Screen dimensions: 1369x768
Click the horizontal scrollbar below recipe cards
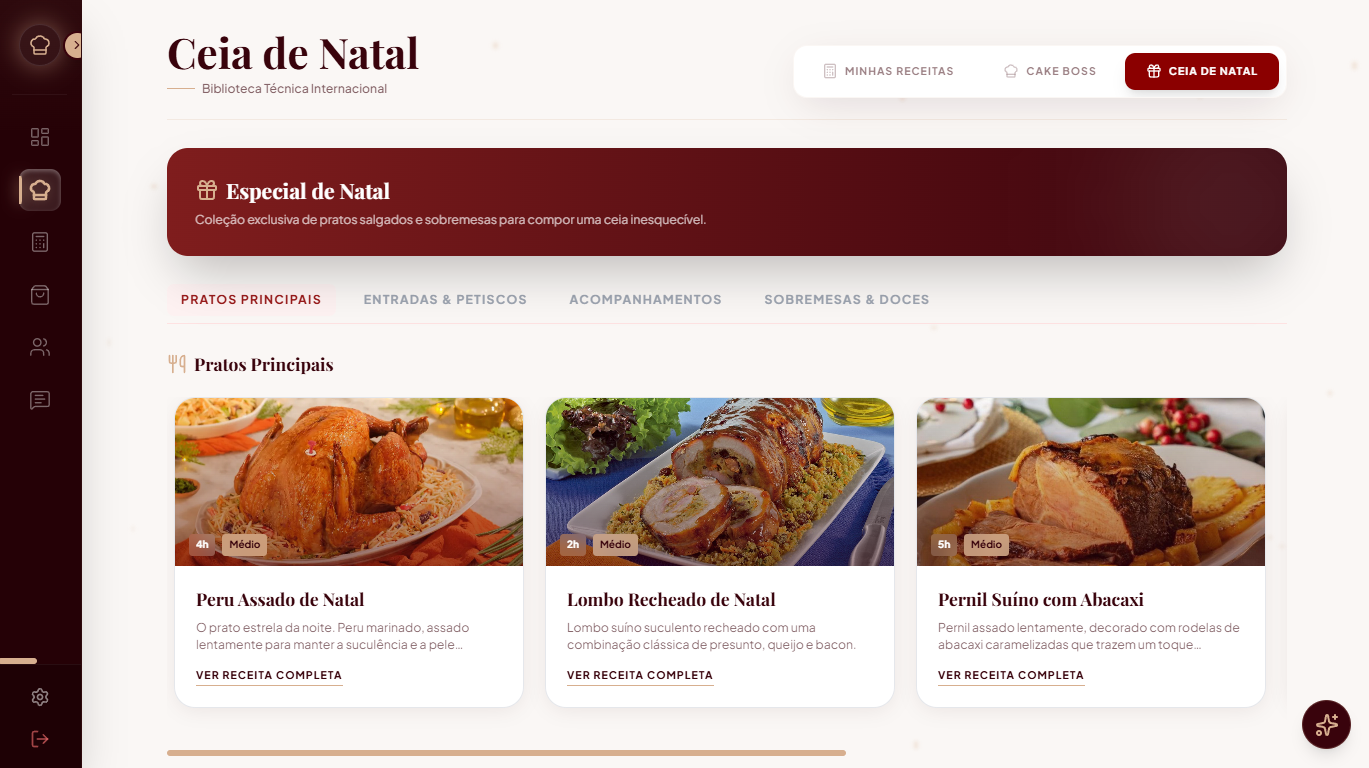506,753
